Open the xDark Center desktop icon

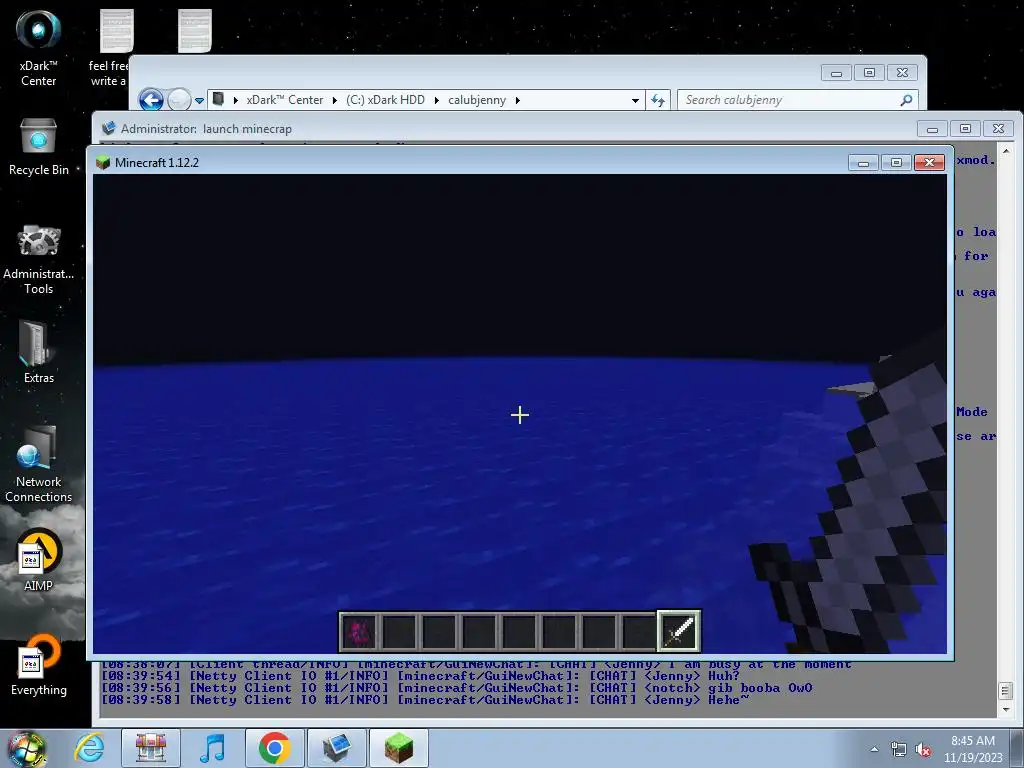tap(39, 47)
